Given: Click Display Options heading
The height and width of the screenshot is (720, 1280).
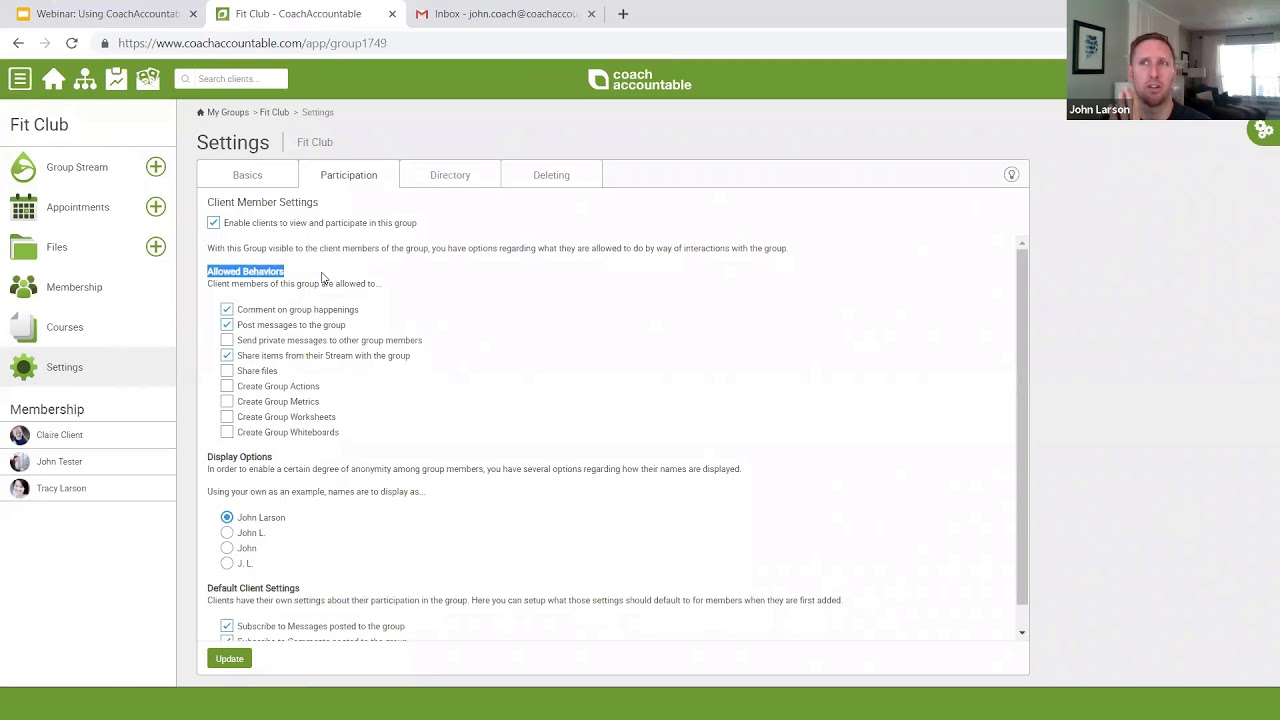Looking at the screenshot, I should point(240,457).
